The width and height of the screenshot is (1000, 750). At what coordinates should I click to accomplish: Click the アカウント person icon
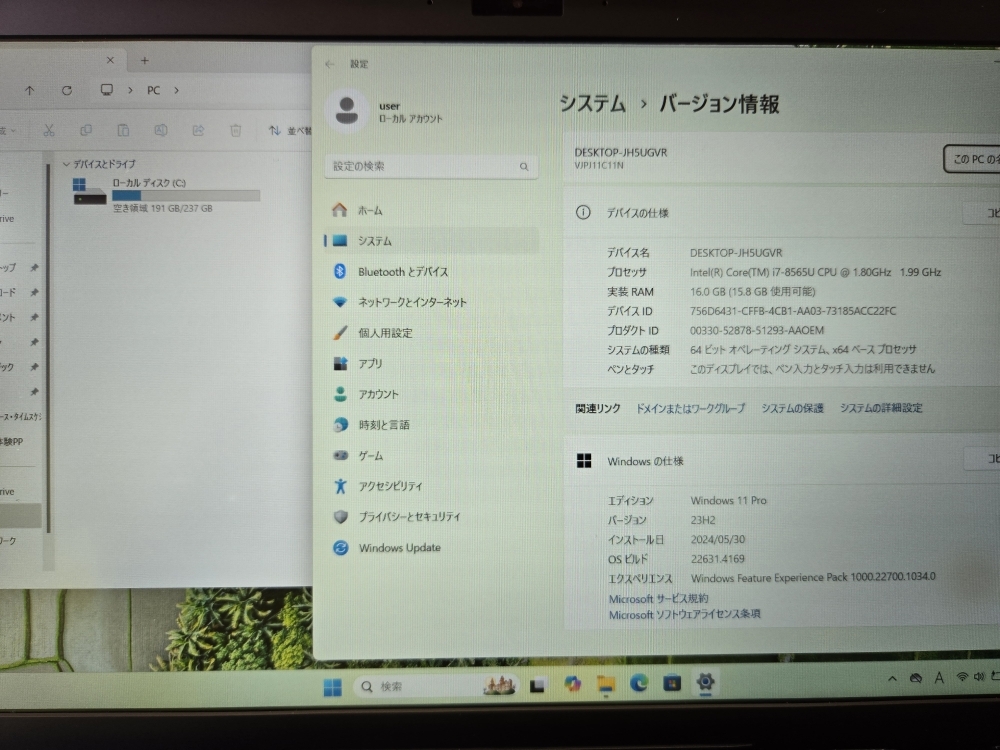[341, 394]
